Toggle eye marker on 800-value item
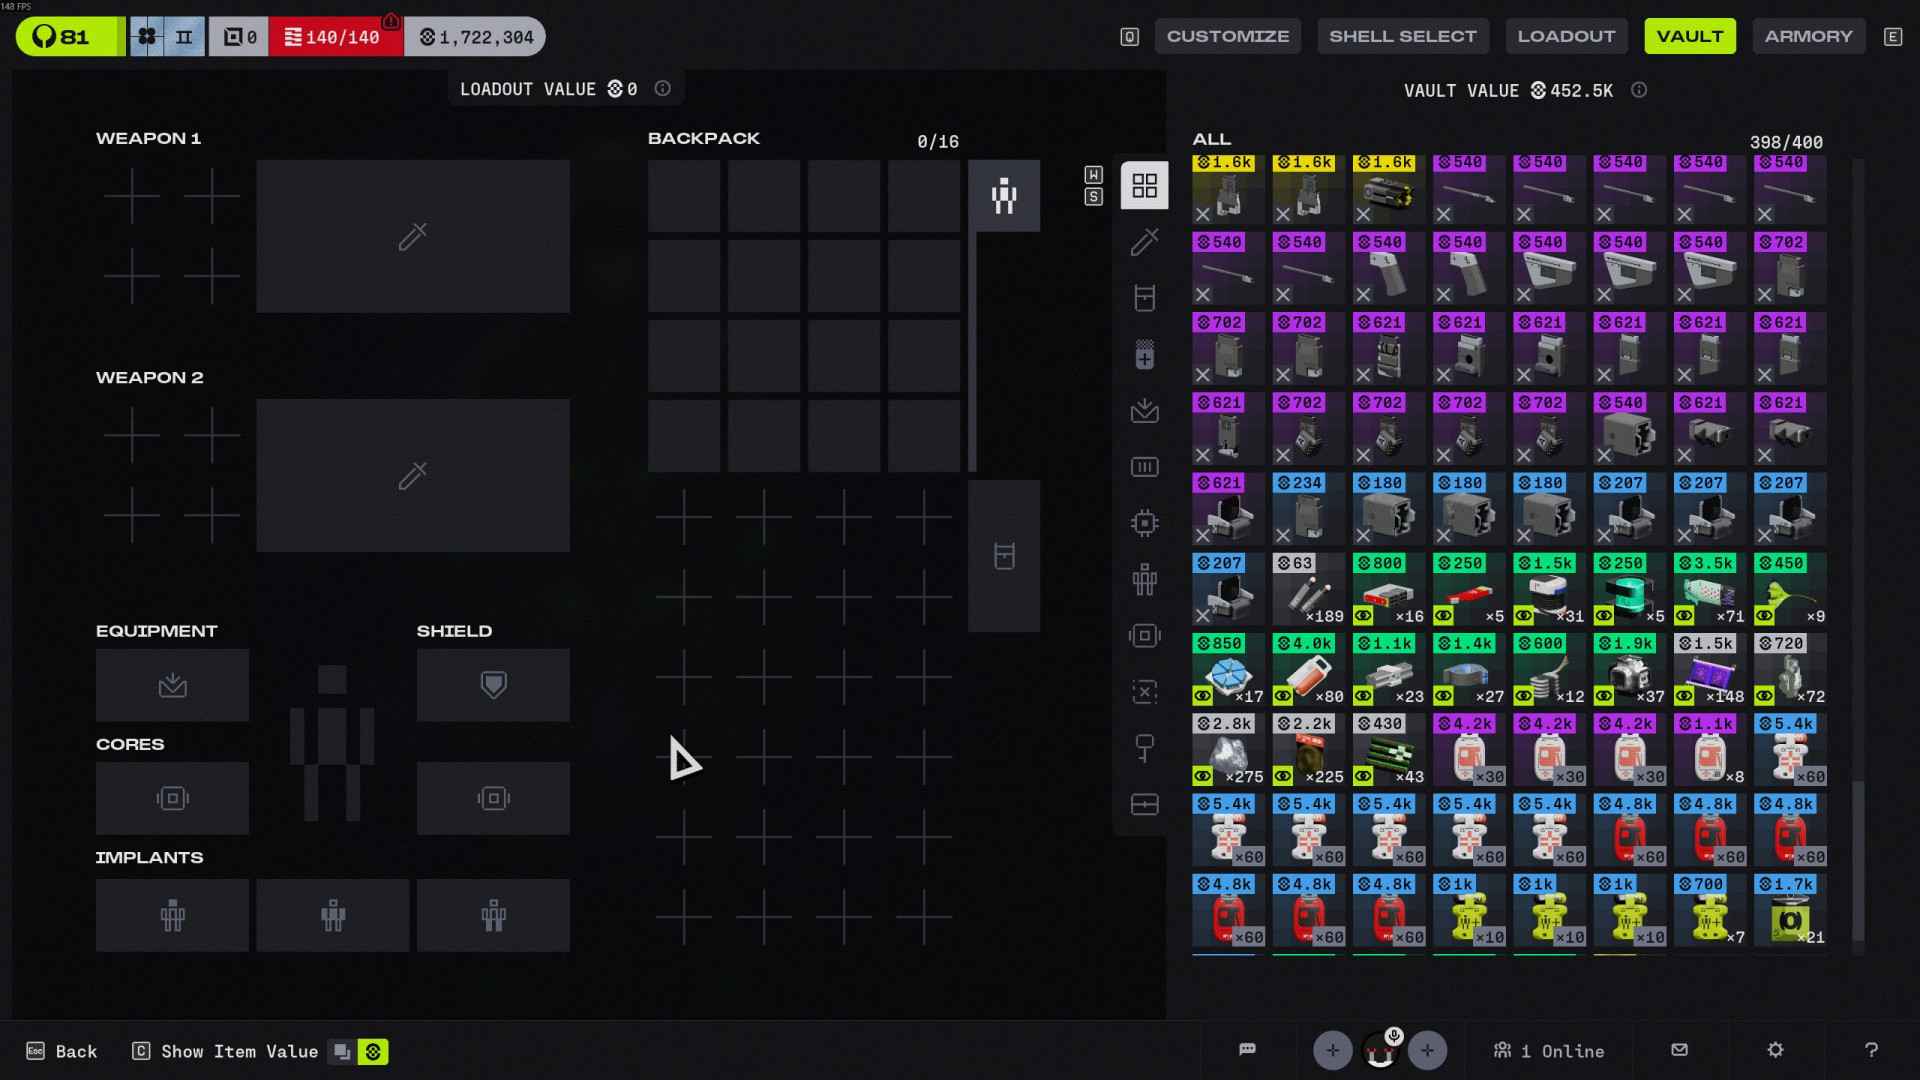Viewport: 1920px width, 1080px height. (x=1363, y=616)
